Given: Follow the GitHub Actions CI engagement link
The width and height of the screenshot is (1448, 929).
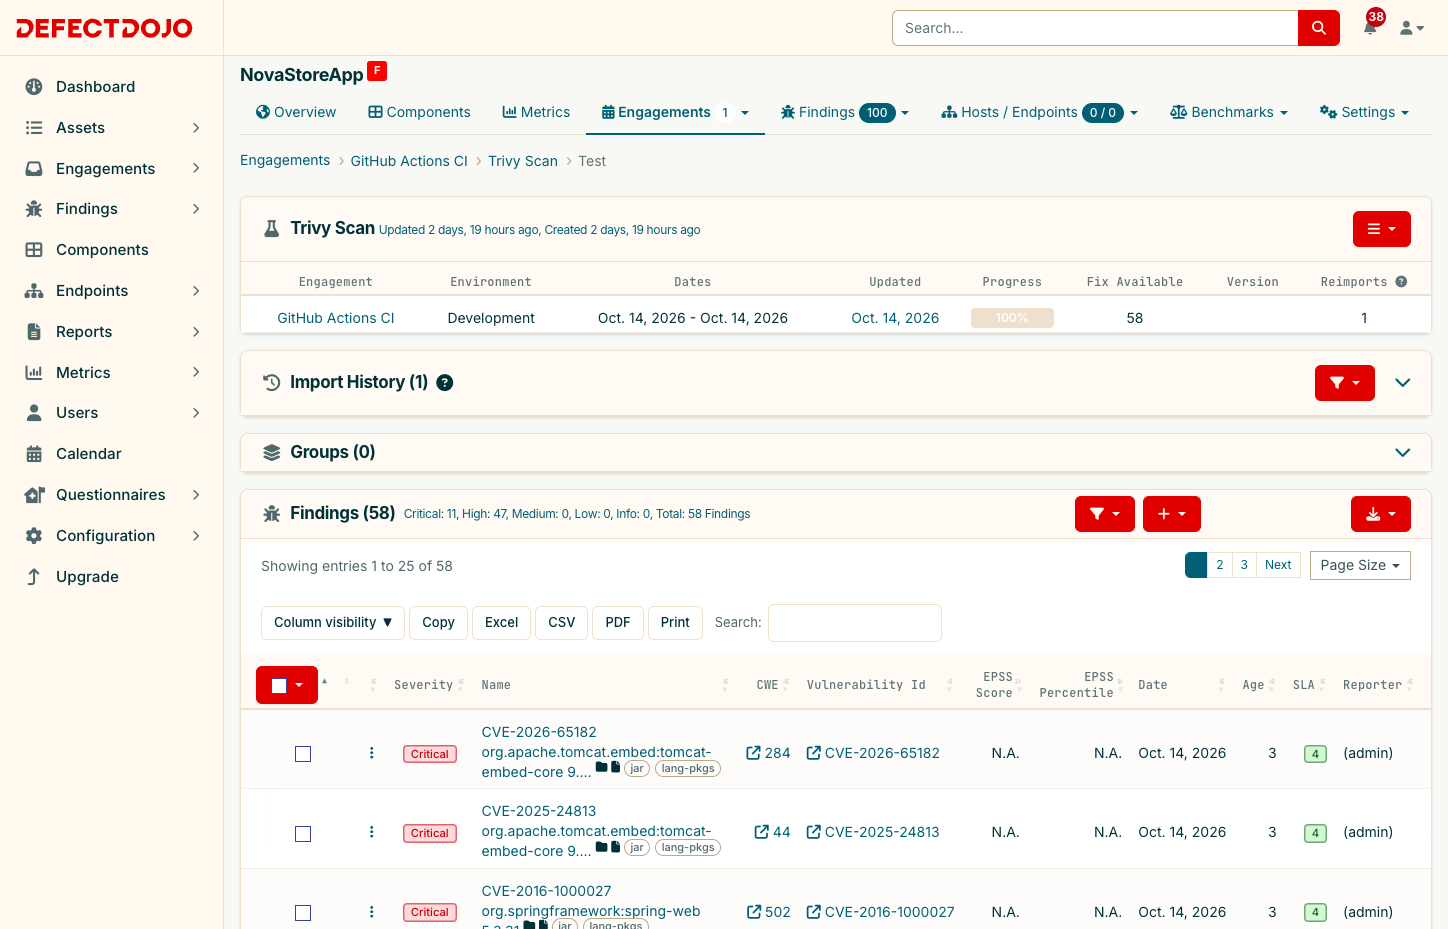Looking at the screenshot, I should point(336,318).
